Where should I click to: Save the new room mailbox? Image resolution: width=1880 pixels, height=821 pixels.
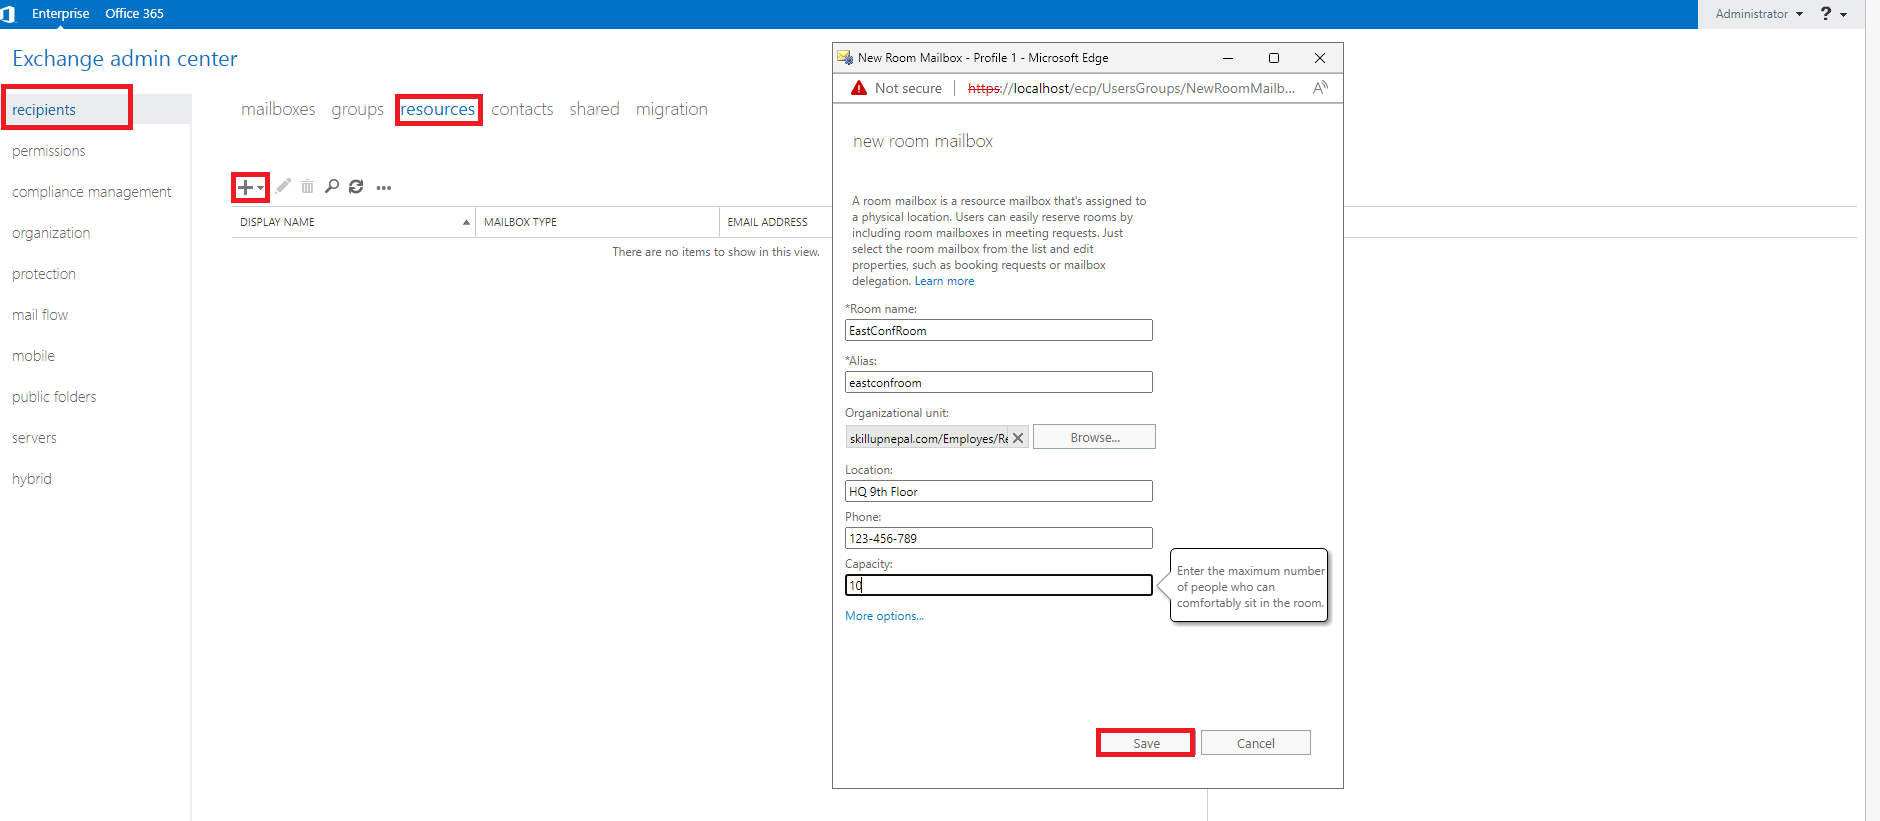(1146, 743)
